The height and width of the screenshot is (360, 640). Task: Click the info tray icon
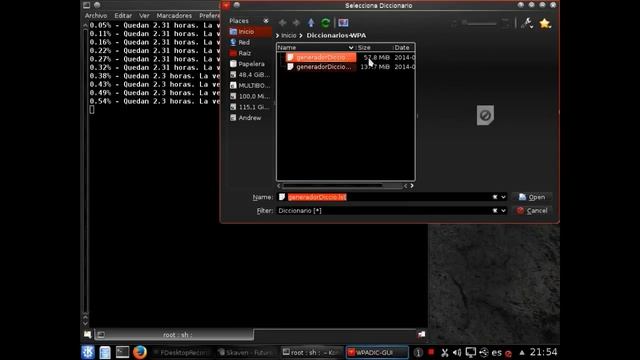click(418, 352)
